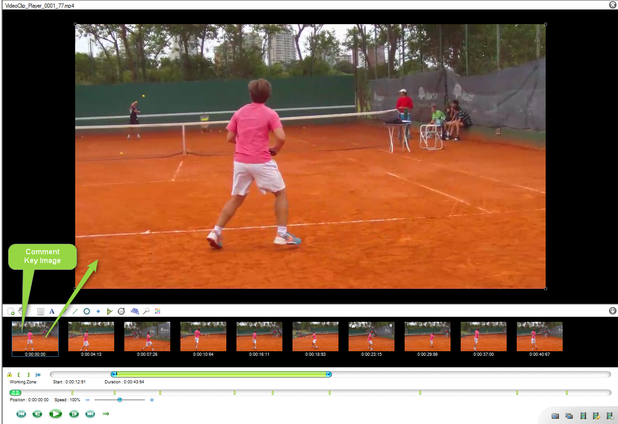Toggle the loop playback mode arrow
Screen dimensions: 618x424
pyautogui.click(x=105, y=413)
